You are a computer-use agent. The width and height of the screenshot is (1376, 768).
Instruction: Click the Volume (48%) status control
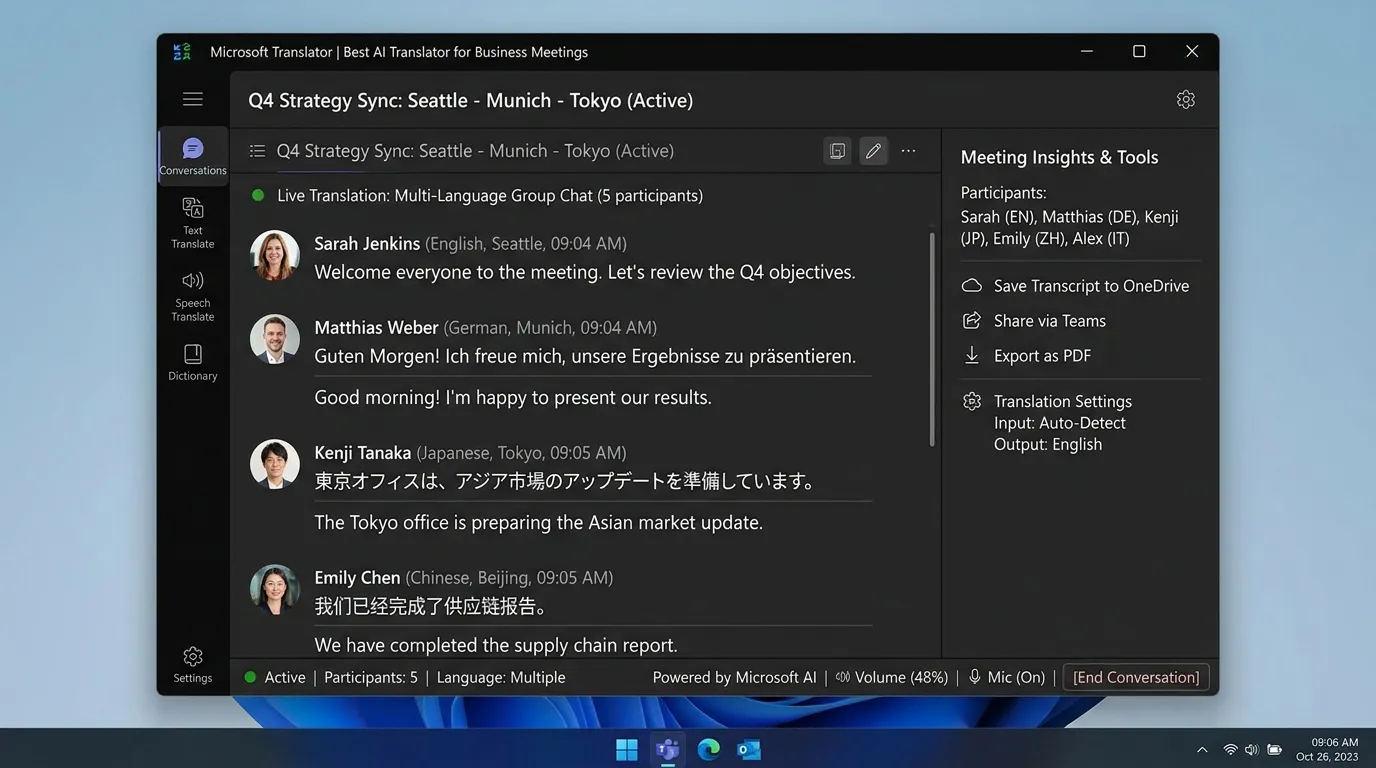pos(891,677)
